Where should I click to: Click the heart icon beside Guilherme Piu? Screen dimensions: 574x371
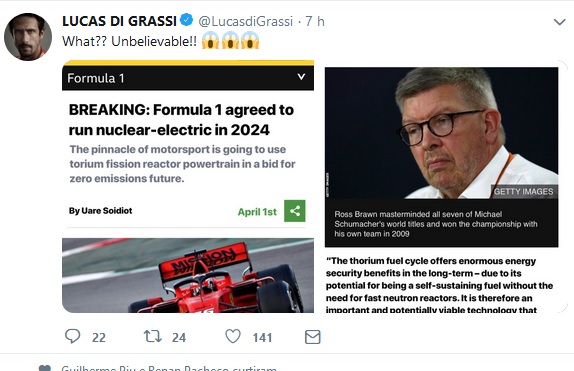pyautogui.click(x=45, y=368)
